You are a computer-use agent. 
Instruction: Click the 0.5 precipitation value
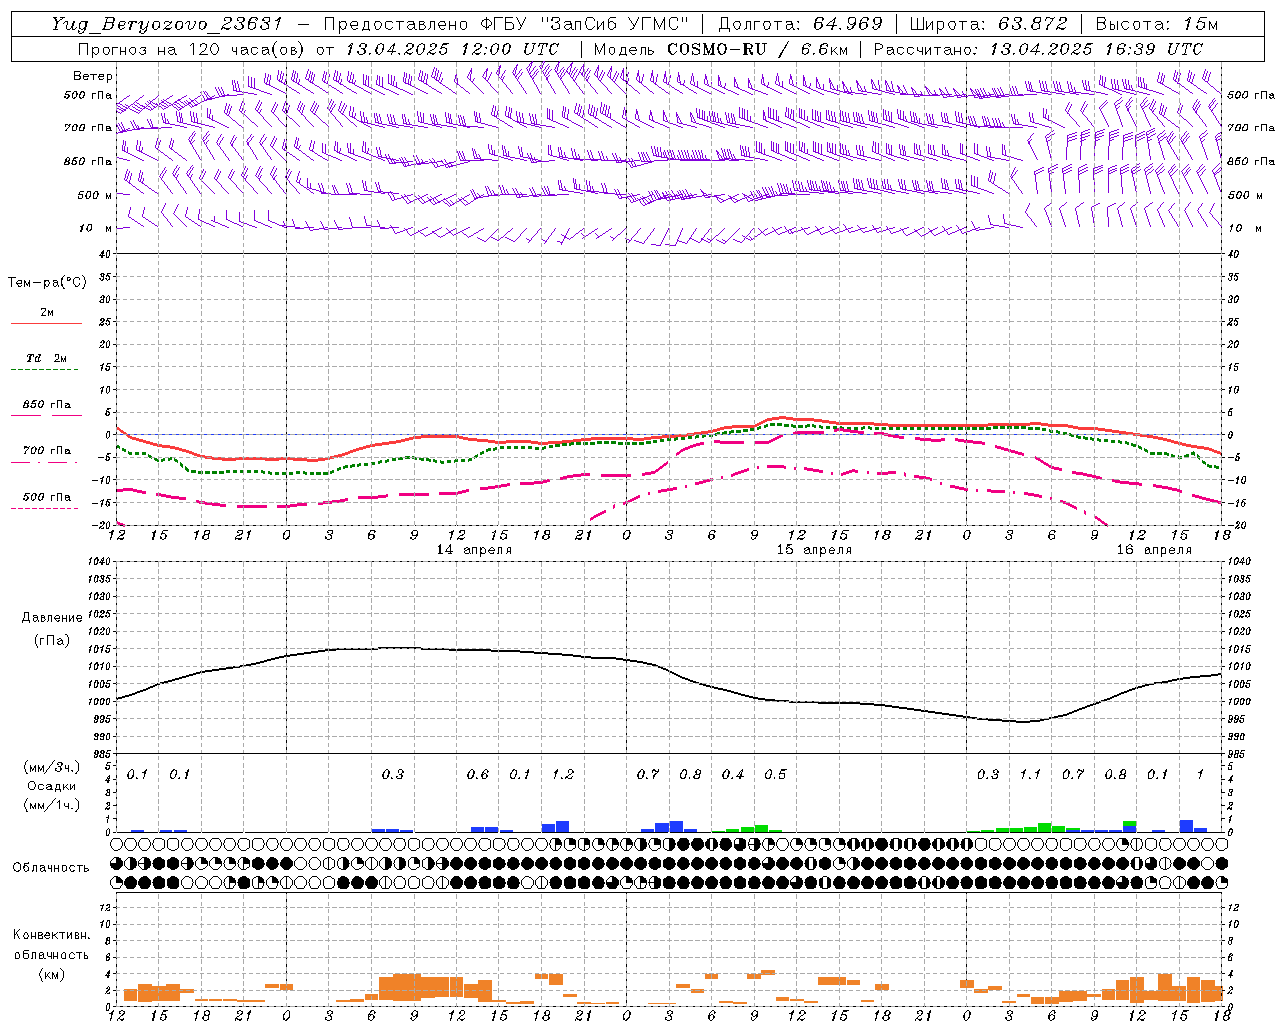tap(776, 775)
